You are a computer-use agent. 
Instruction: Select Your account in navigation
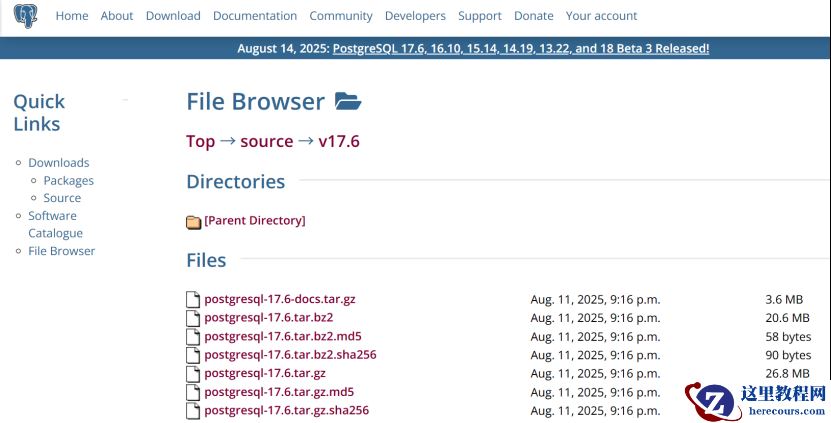click(601, 16)
